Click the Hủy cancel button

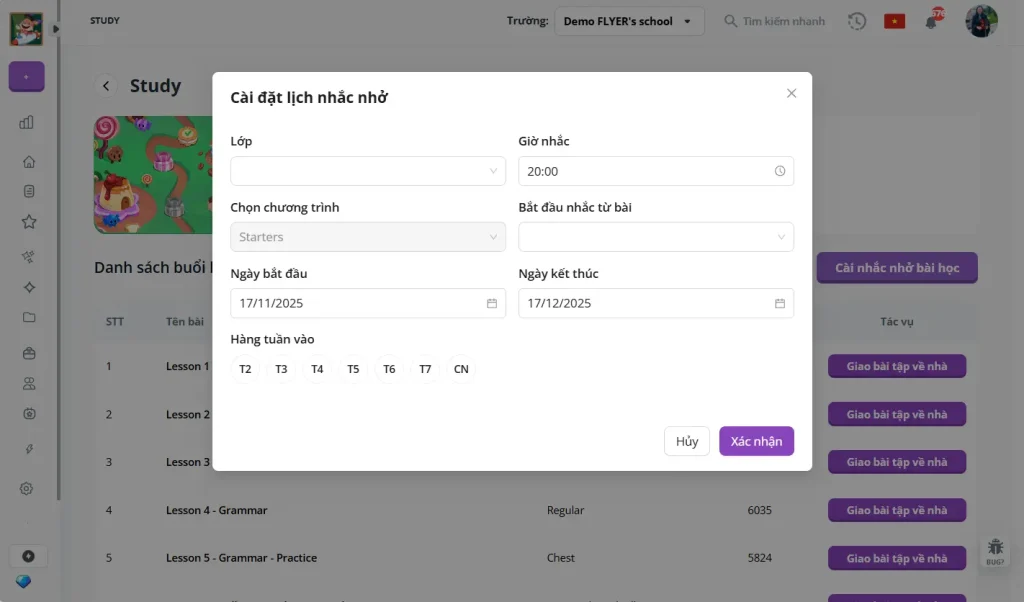(686, 441)
